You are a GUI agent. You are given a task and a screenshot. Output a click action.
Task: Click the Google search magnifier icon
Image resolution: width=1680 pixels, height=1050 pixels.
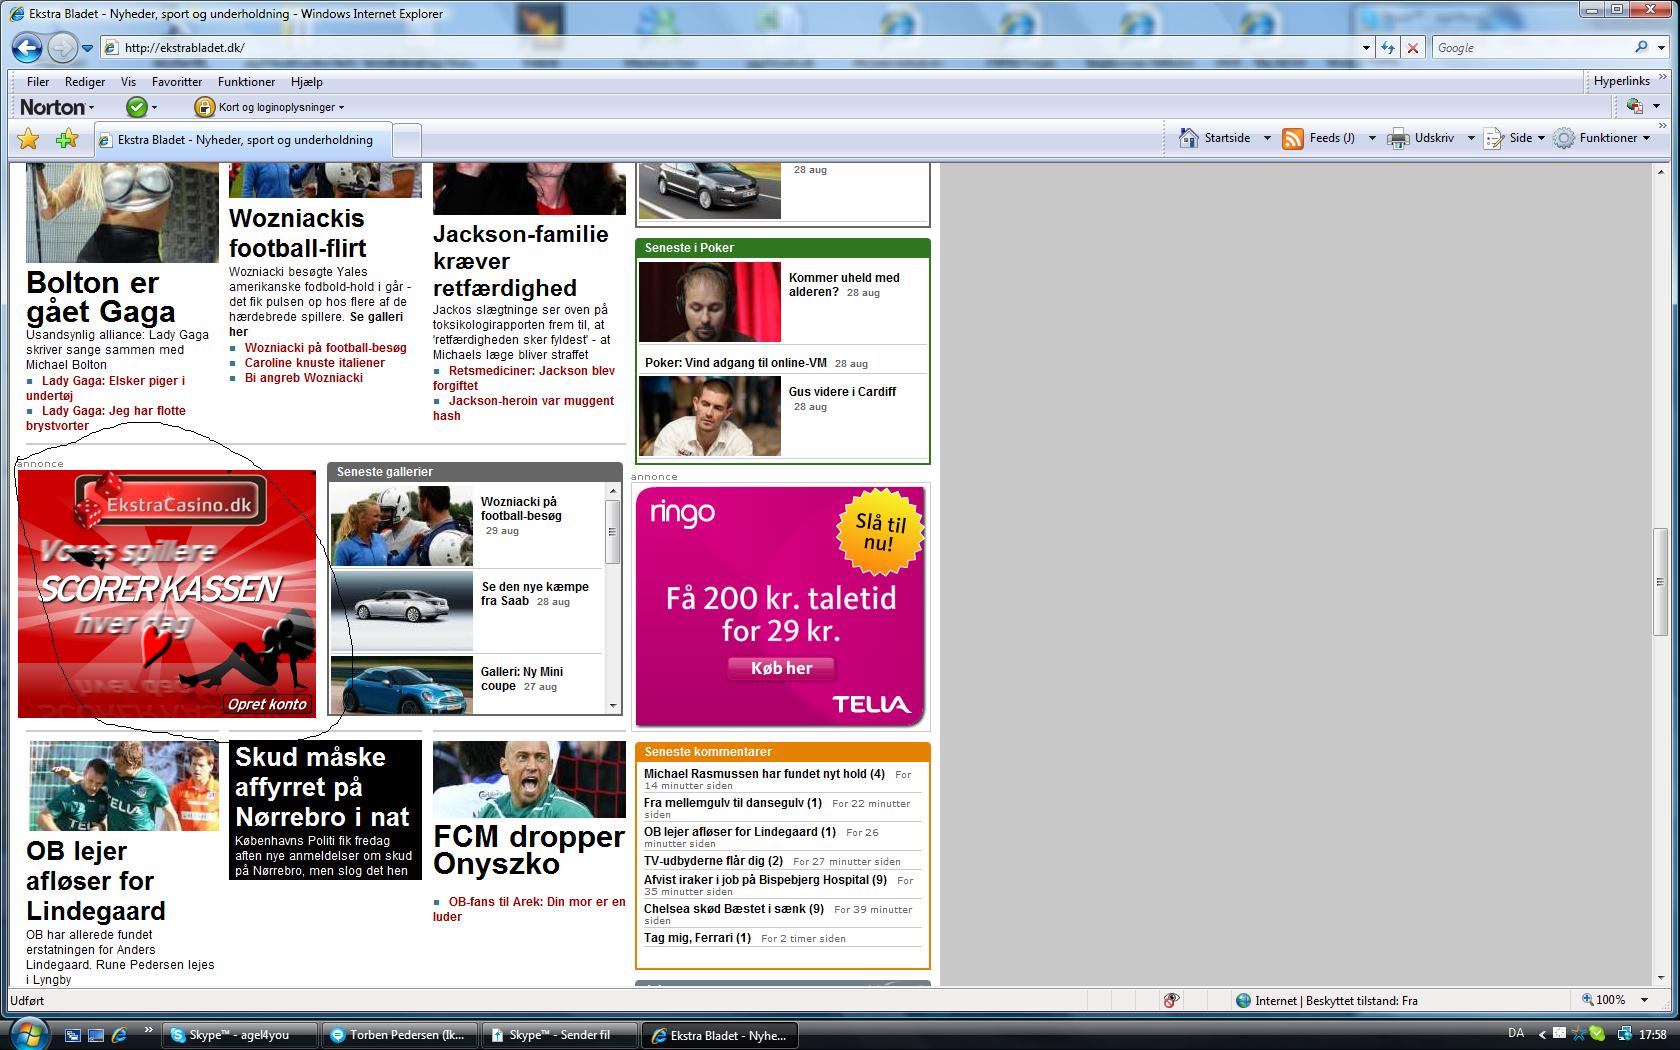pos(1641,47)
